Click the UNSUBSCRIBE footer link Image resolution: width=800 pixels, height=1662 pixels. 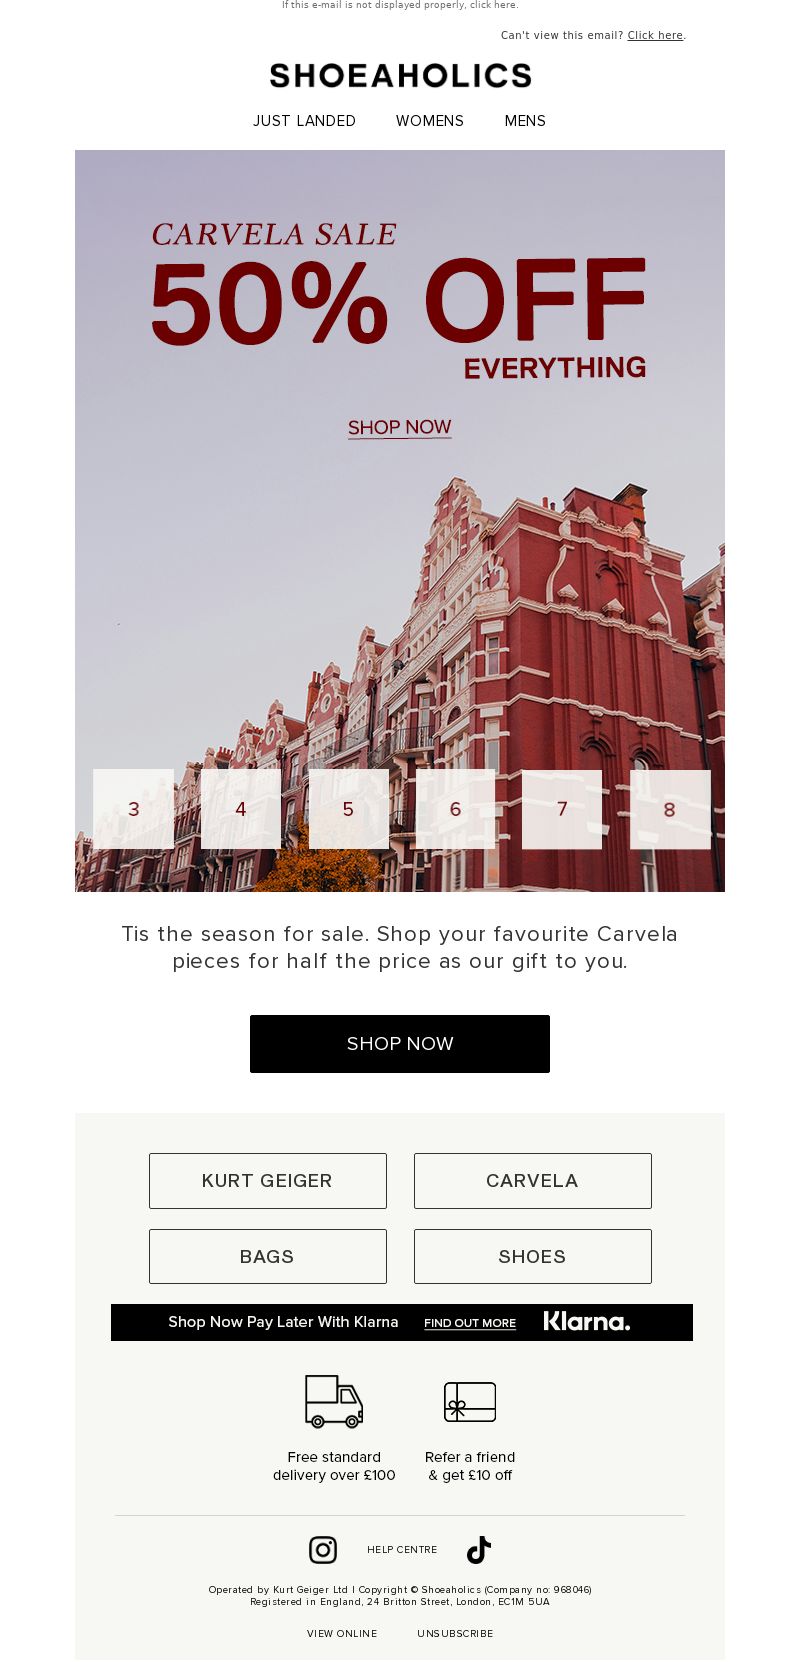click(x=455, y=1634)
